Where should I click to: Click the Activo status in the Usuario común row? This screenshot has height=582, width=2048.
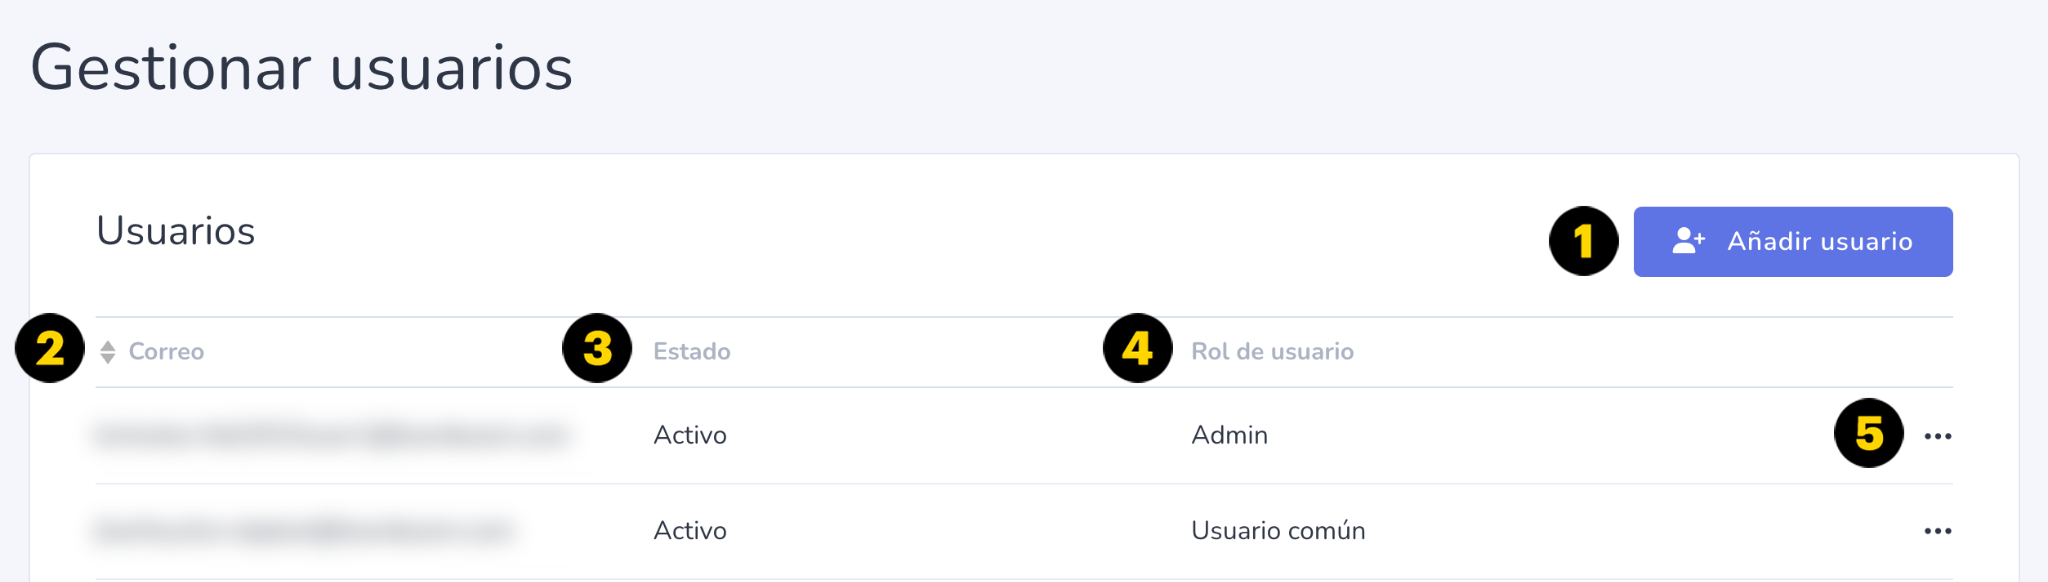point(690,531)
